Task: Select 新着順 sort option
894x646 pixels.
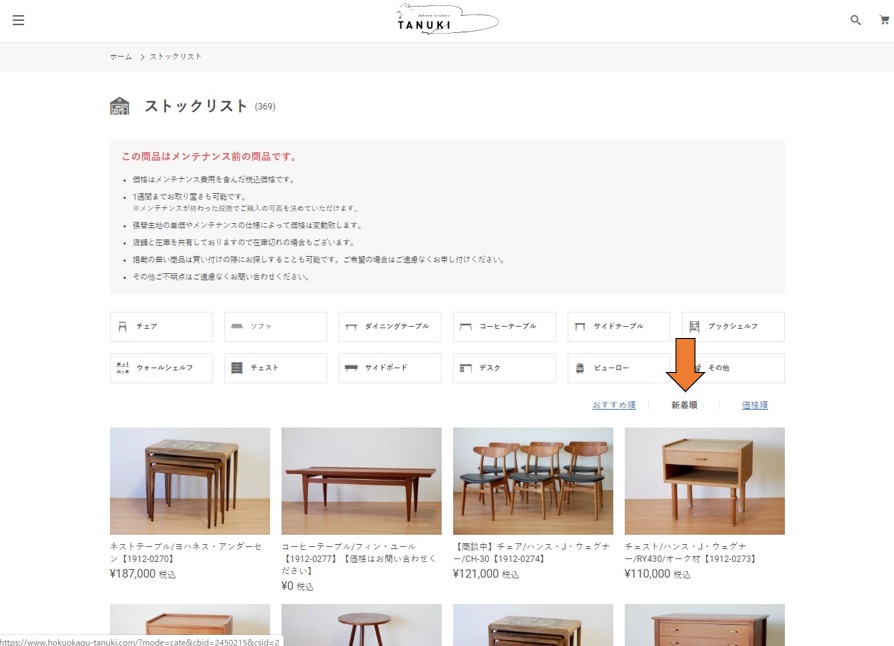Action: (x=684, y=405)
